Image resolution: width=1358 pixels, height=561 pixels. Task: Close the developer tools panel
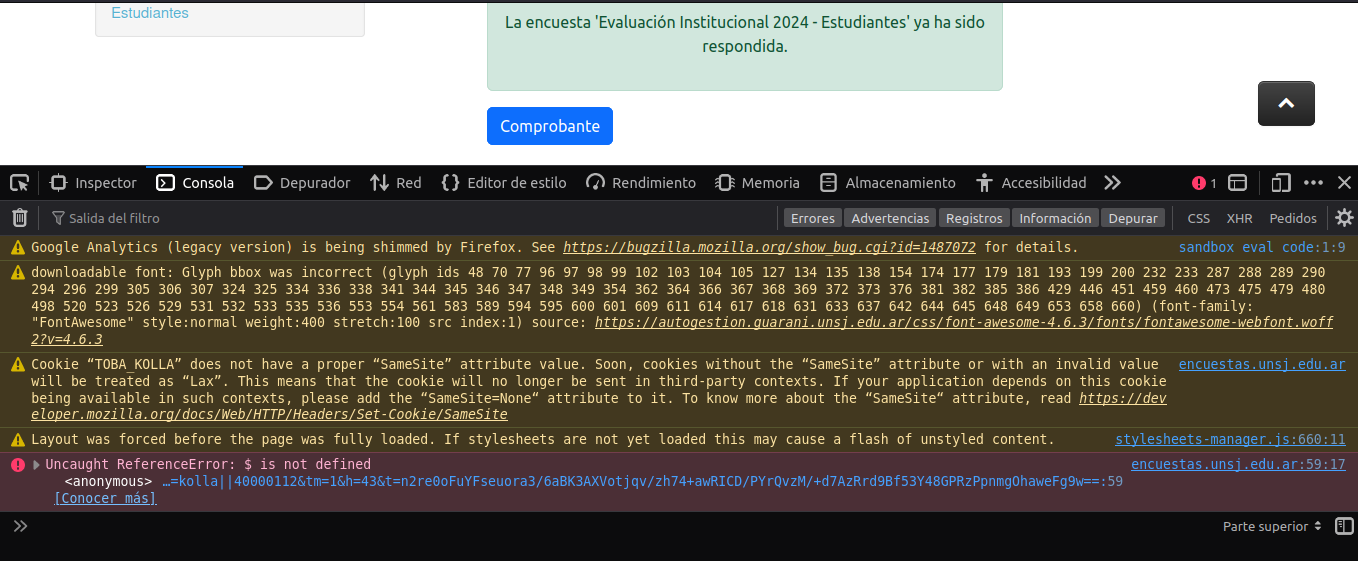tap(1344, 183)
